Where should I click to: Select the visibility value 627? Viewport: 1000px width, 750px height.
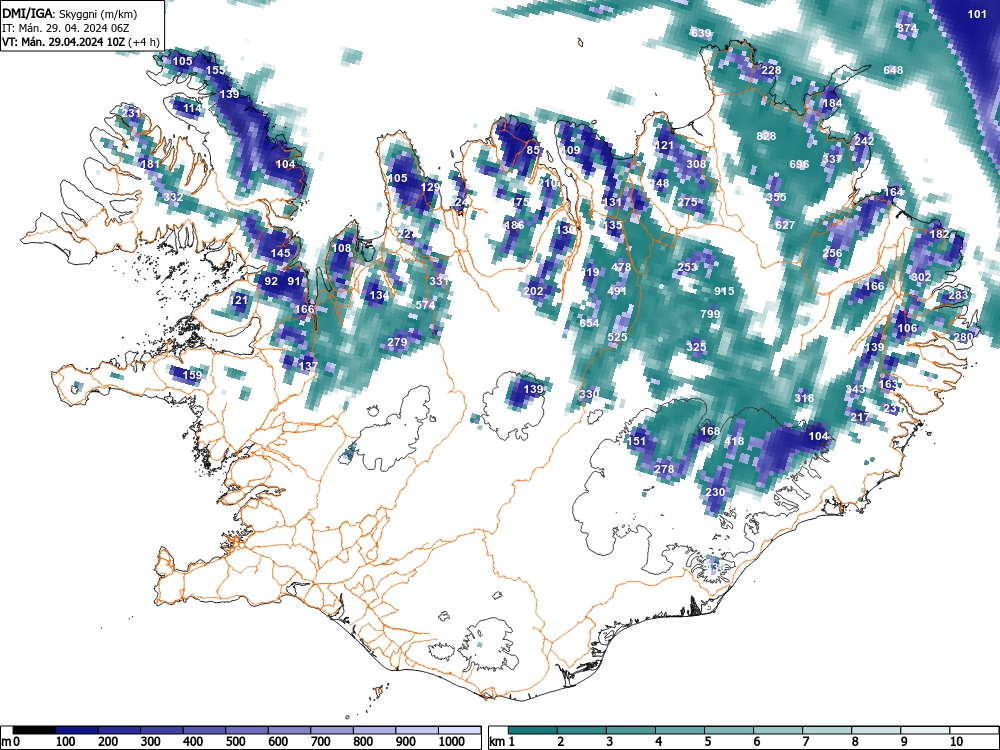pos(785,224)
